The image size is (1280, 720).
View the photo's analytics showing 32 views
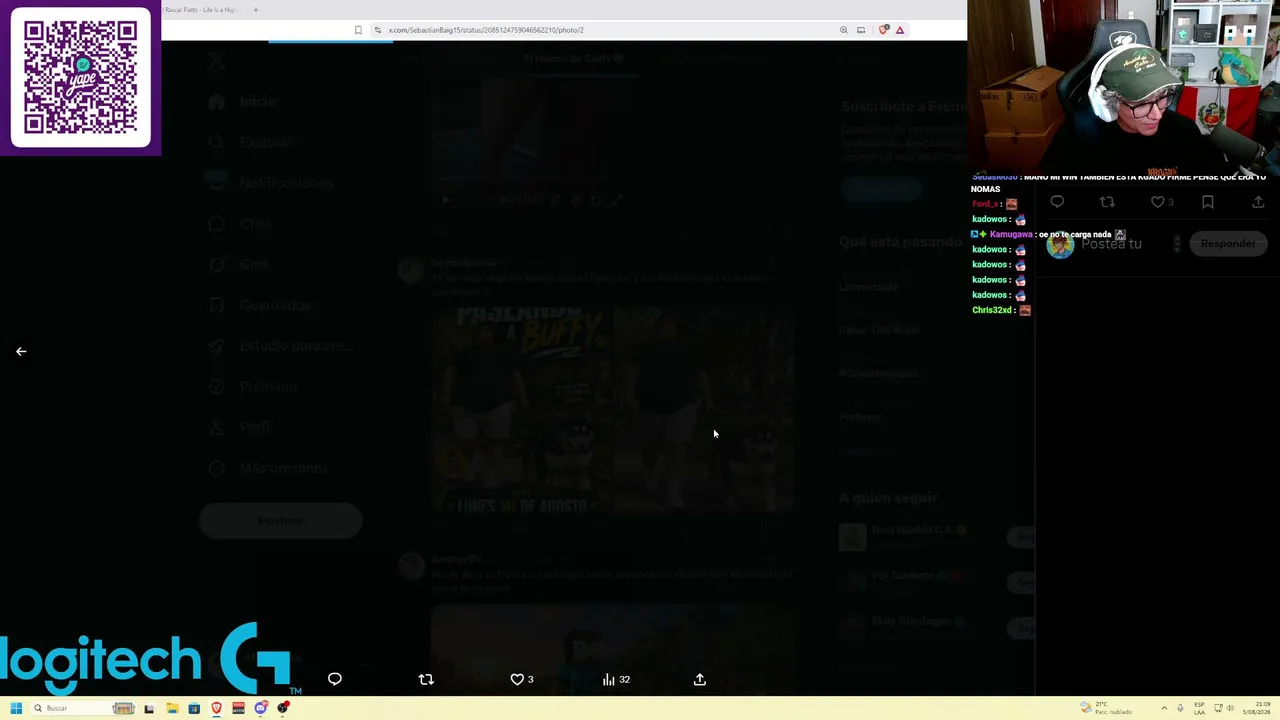616,679
